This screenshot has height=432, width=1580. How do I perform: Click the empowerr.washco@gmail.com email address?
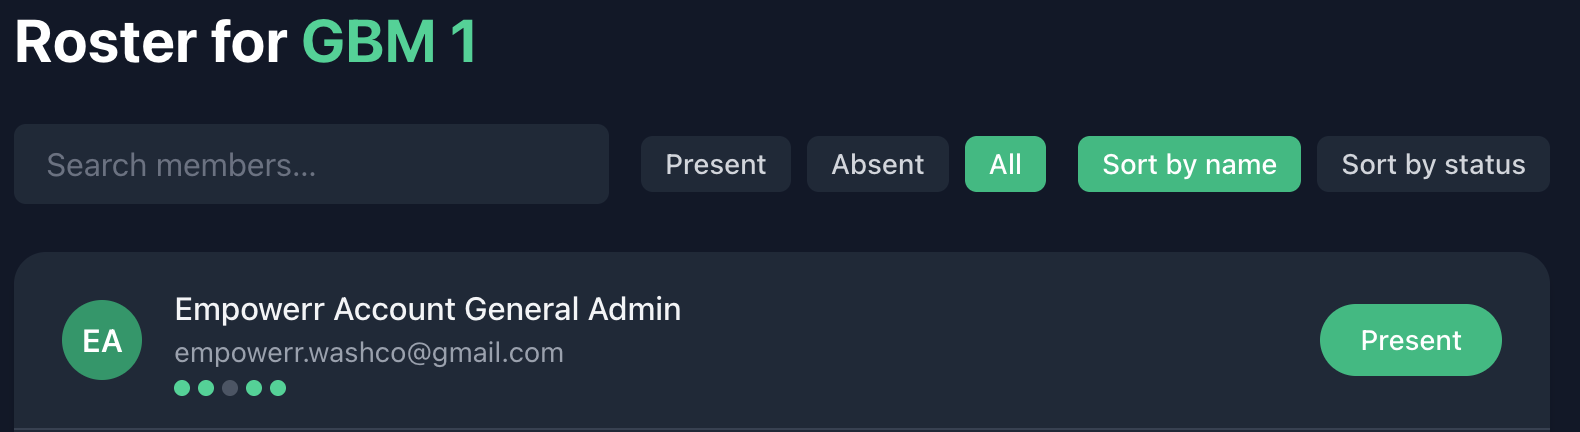click(369, 353)
